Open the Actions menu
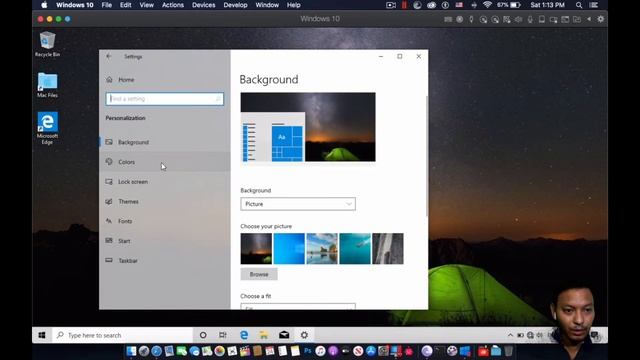 click(x=173, y=5)
